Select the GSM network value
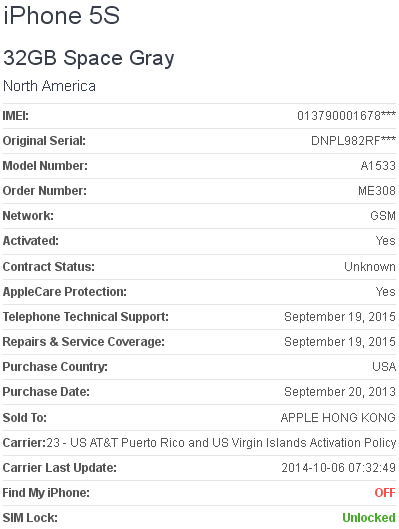399x529 pixels. (x=383, y=216)
